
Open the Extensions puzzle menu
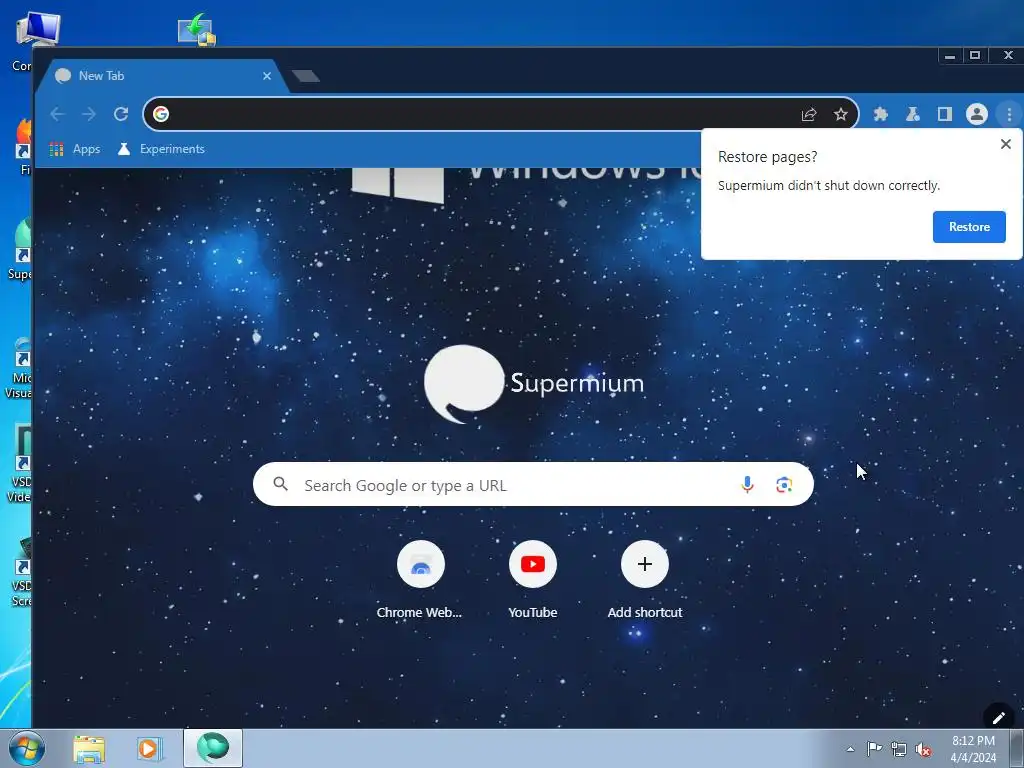pyautogui.click(x=881, y=114)
